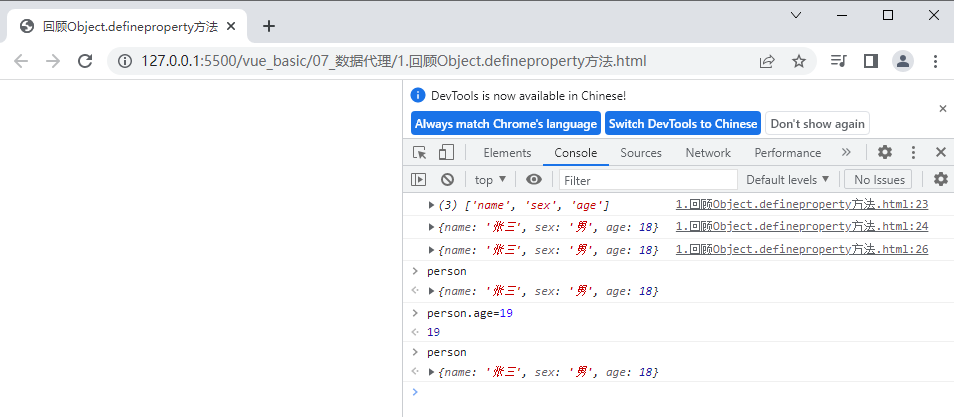This screenshot has height=417, width=954.
Task: Switch to the Sources tab
Action: (x=641, y=153)
